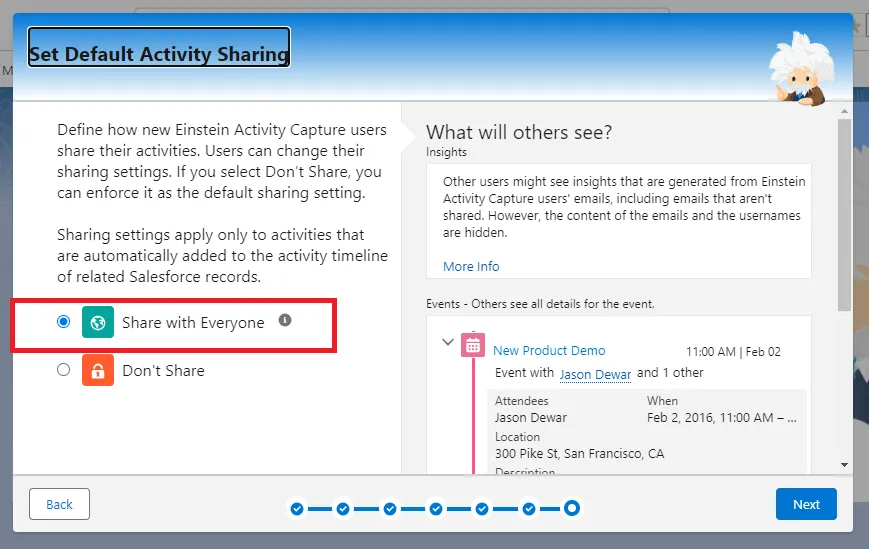Click the green globe Share with Everyone icon
869x549 pixels.
pos(98,323)
